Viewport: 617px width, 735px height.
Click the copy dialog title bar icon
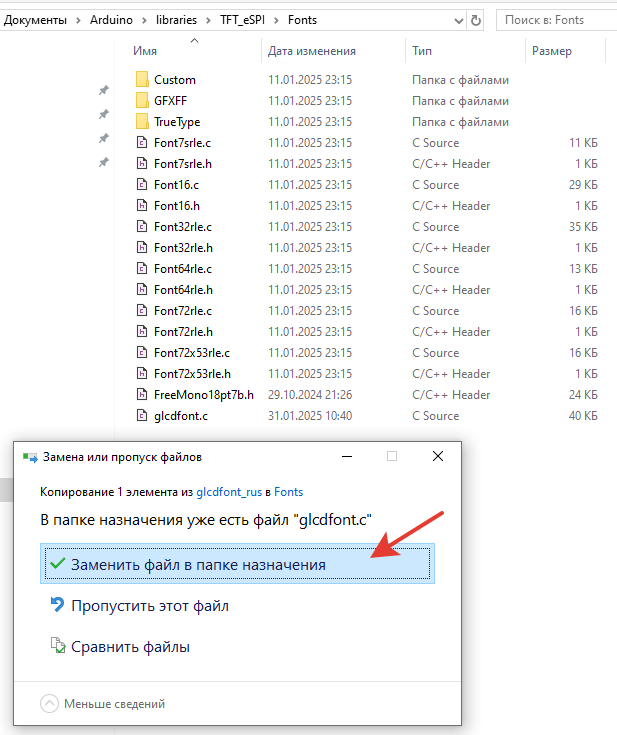click(30, 457)
